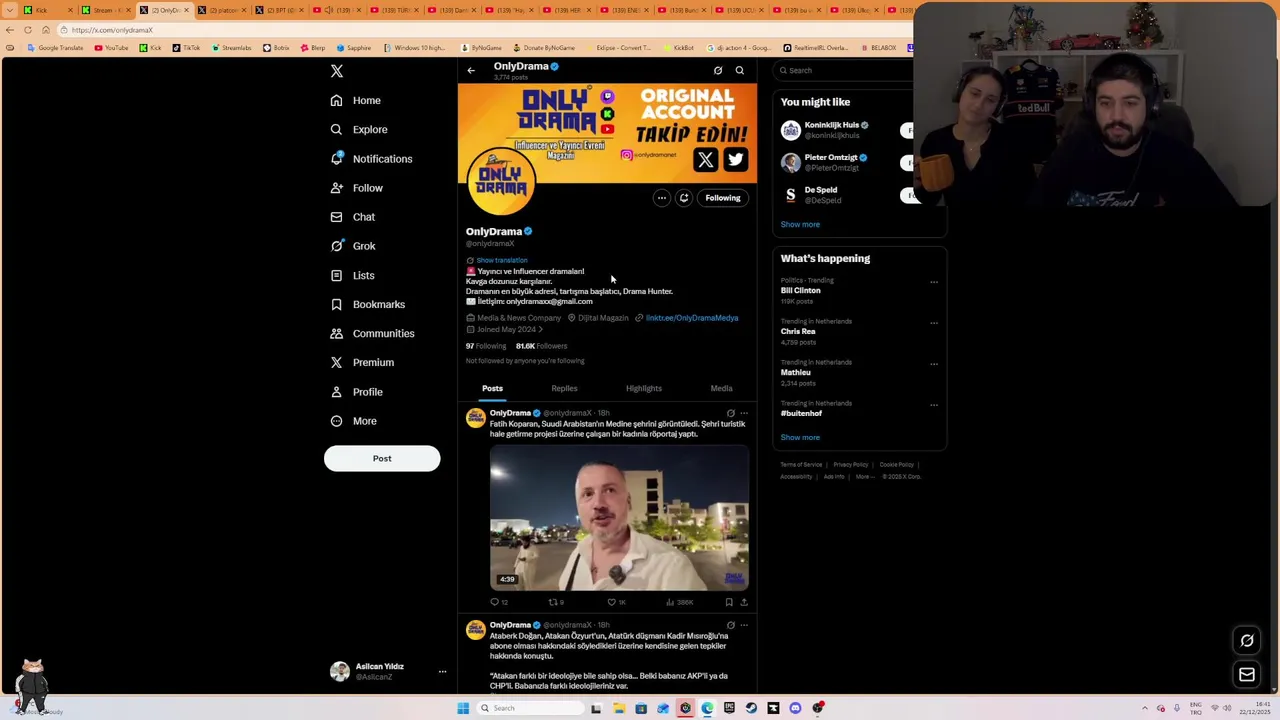Open the Grok floating button
1280x720 pixels.
click(1247, 641)
